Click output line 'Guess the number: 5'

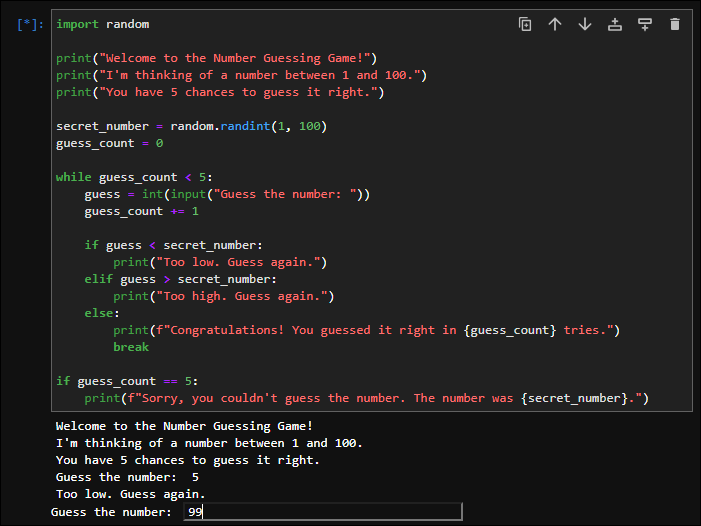click(127, 477)
